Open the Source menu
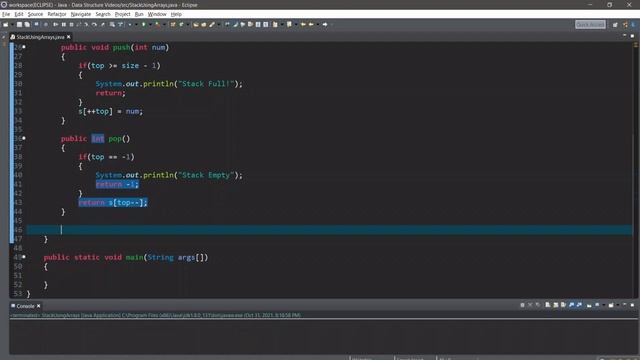 click(x=35, y=14)
